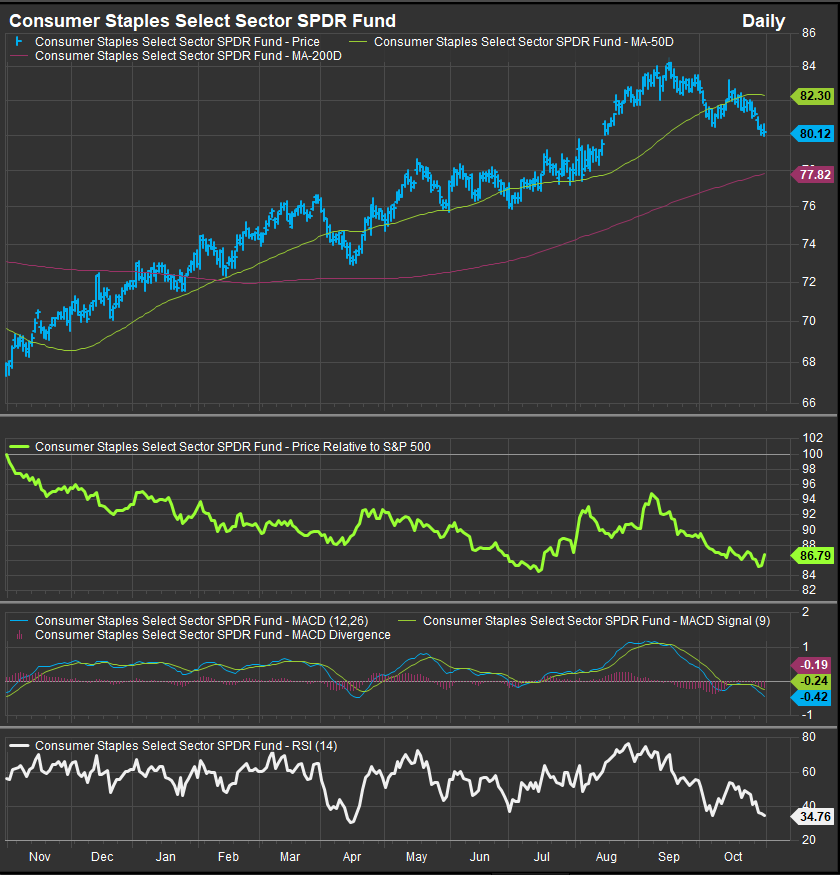
Task: Click the -0.42 MACD value tag
Action: pos(812,697)
